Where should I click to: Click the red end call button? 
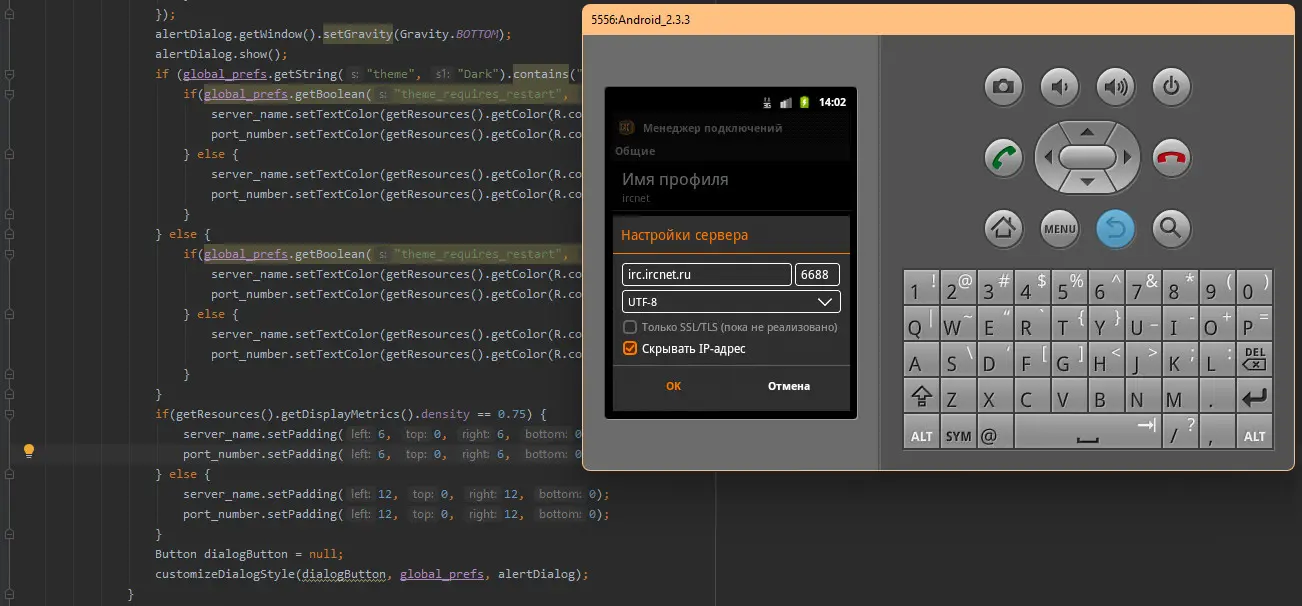pyautogui.click(x=1171, y=158)
